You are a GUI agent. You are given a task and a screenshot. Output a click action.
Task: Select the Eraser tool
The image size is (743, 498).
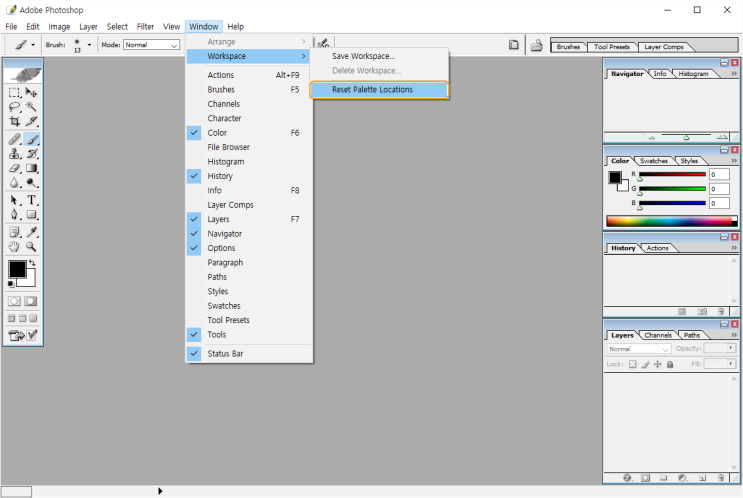(x=14, y=168)
